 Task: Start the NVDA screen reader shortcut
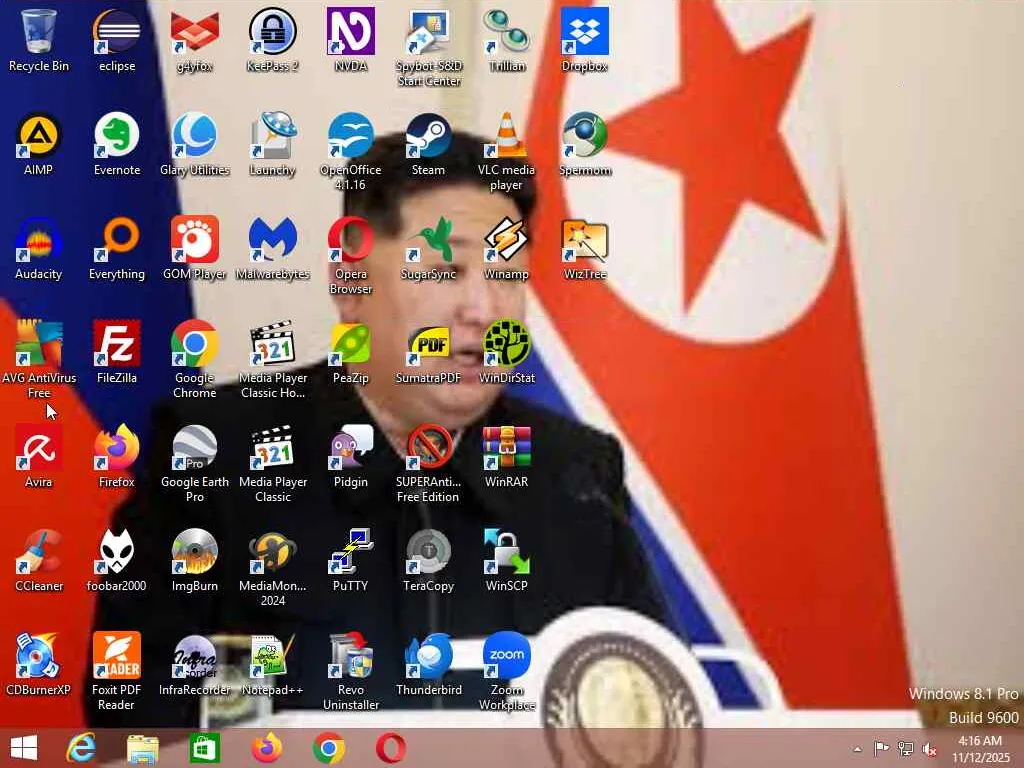(351, 40)
